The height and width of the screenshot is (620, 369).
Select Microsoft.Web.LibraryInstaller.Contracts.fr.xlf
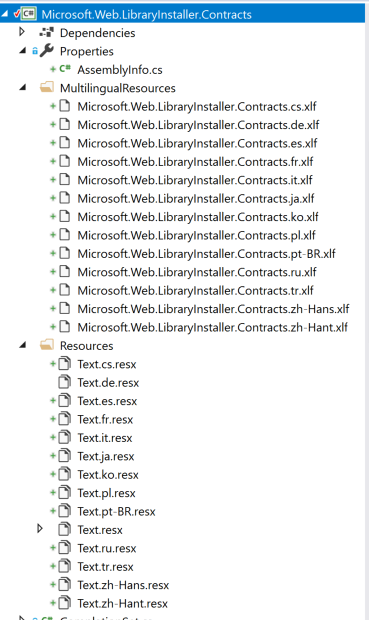click(195, 162)
